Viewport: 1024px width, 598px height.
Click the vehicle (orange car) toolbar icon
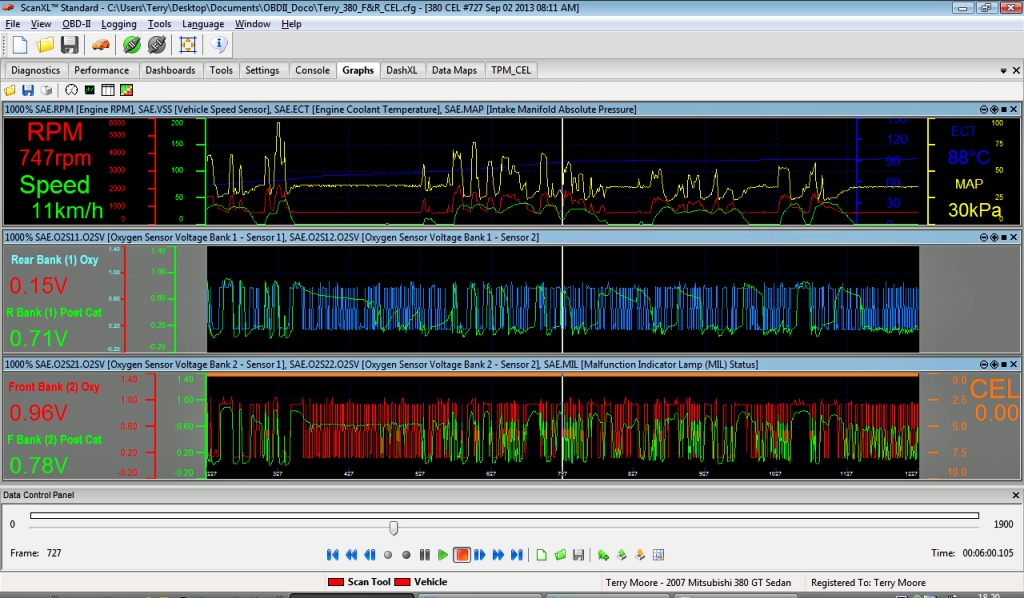101,45
